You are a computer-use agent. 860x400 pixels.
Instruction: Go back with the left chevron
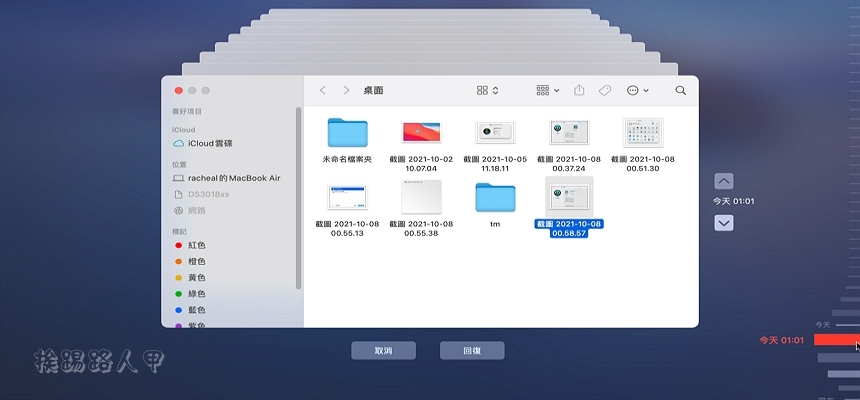coord(322,90)
